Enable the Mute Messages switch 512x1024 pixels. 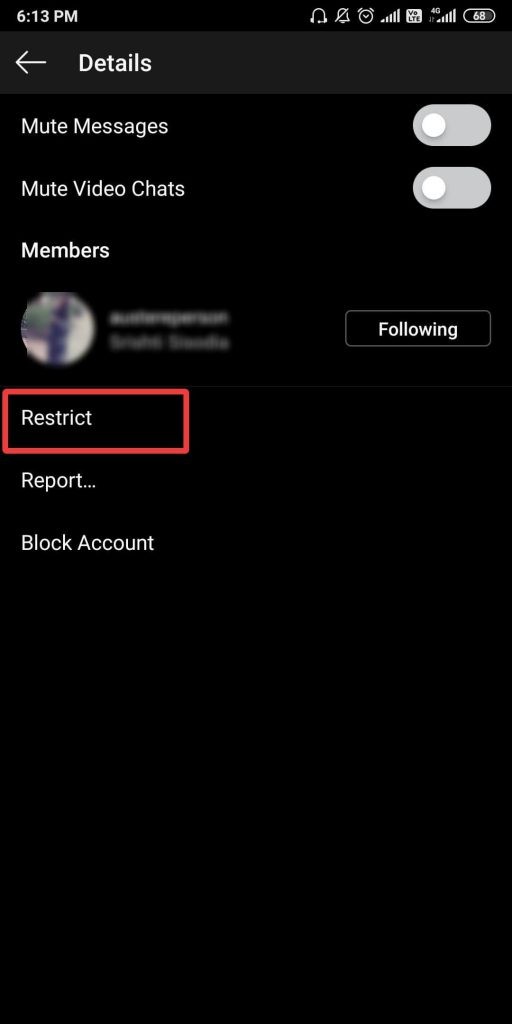451,125
